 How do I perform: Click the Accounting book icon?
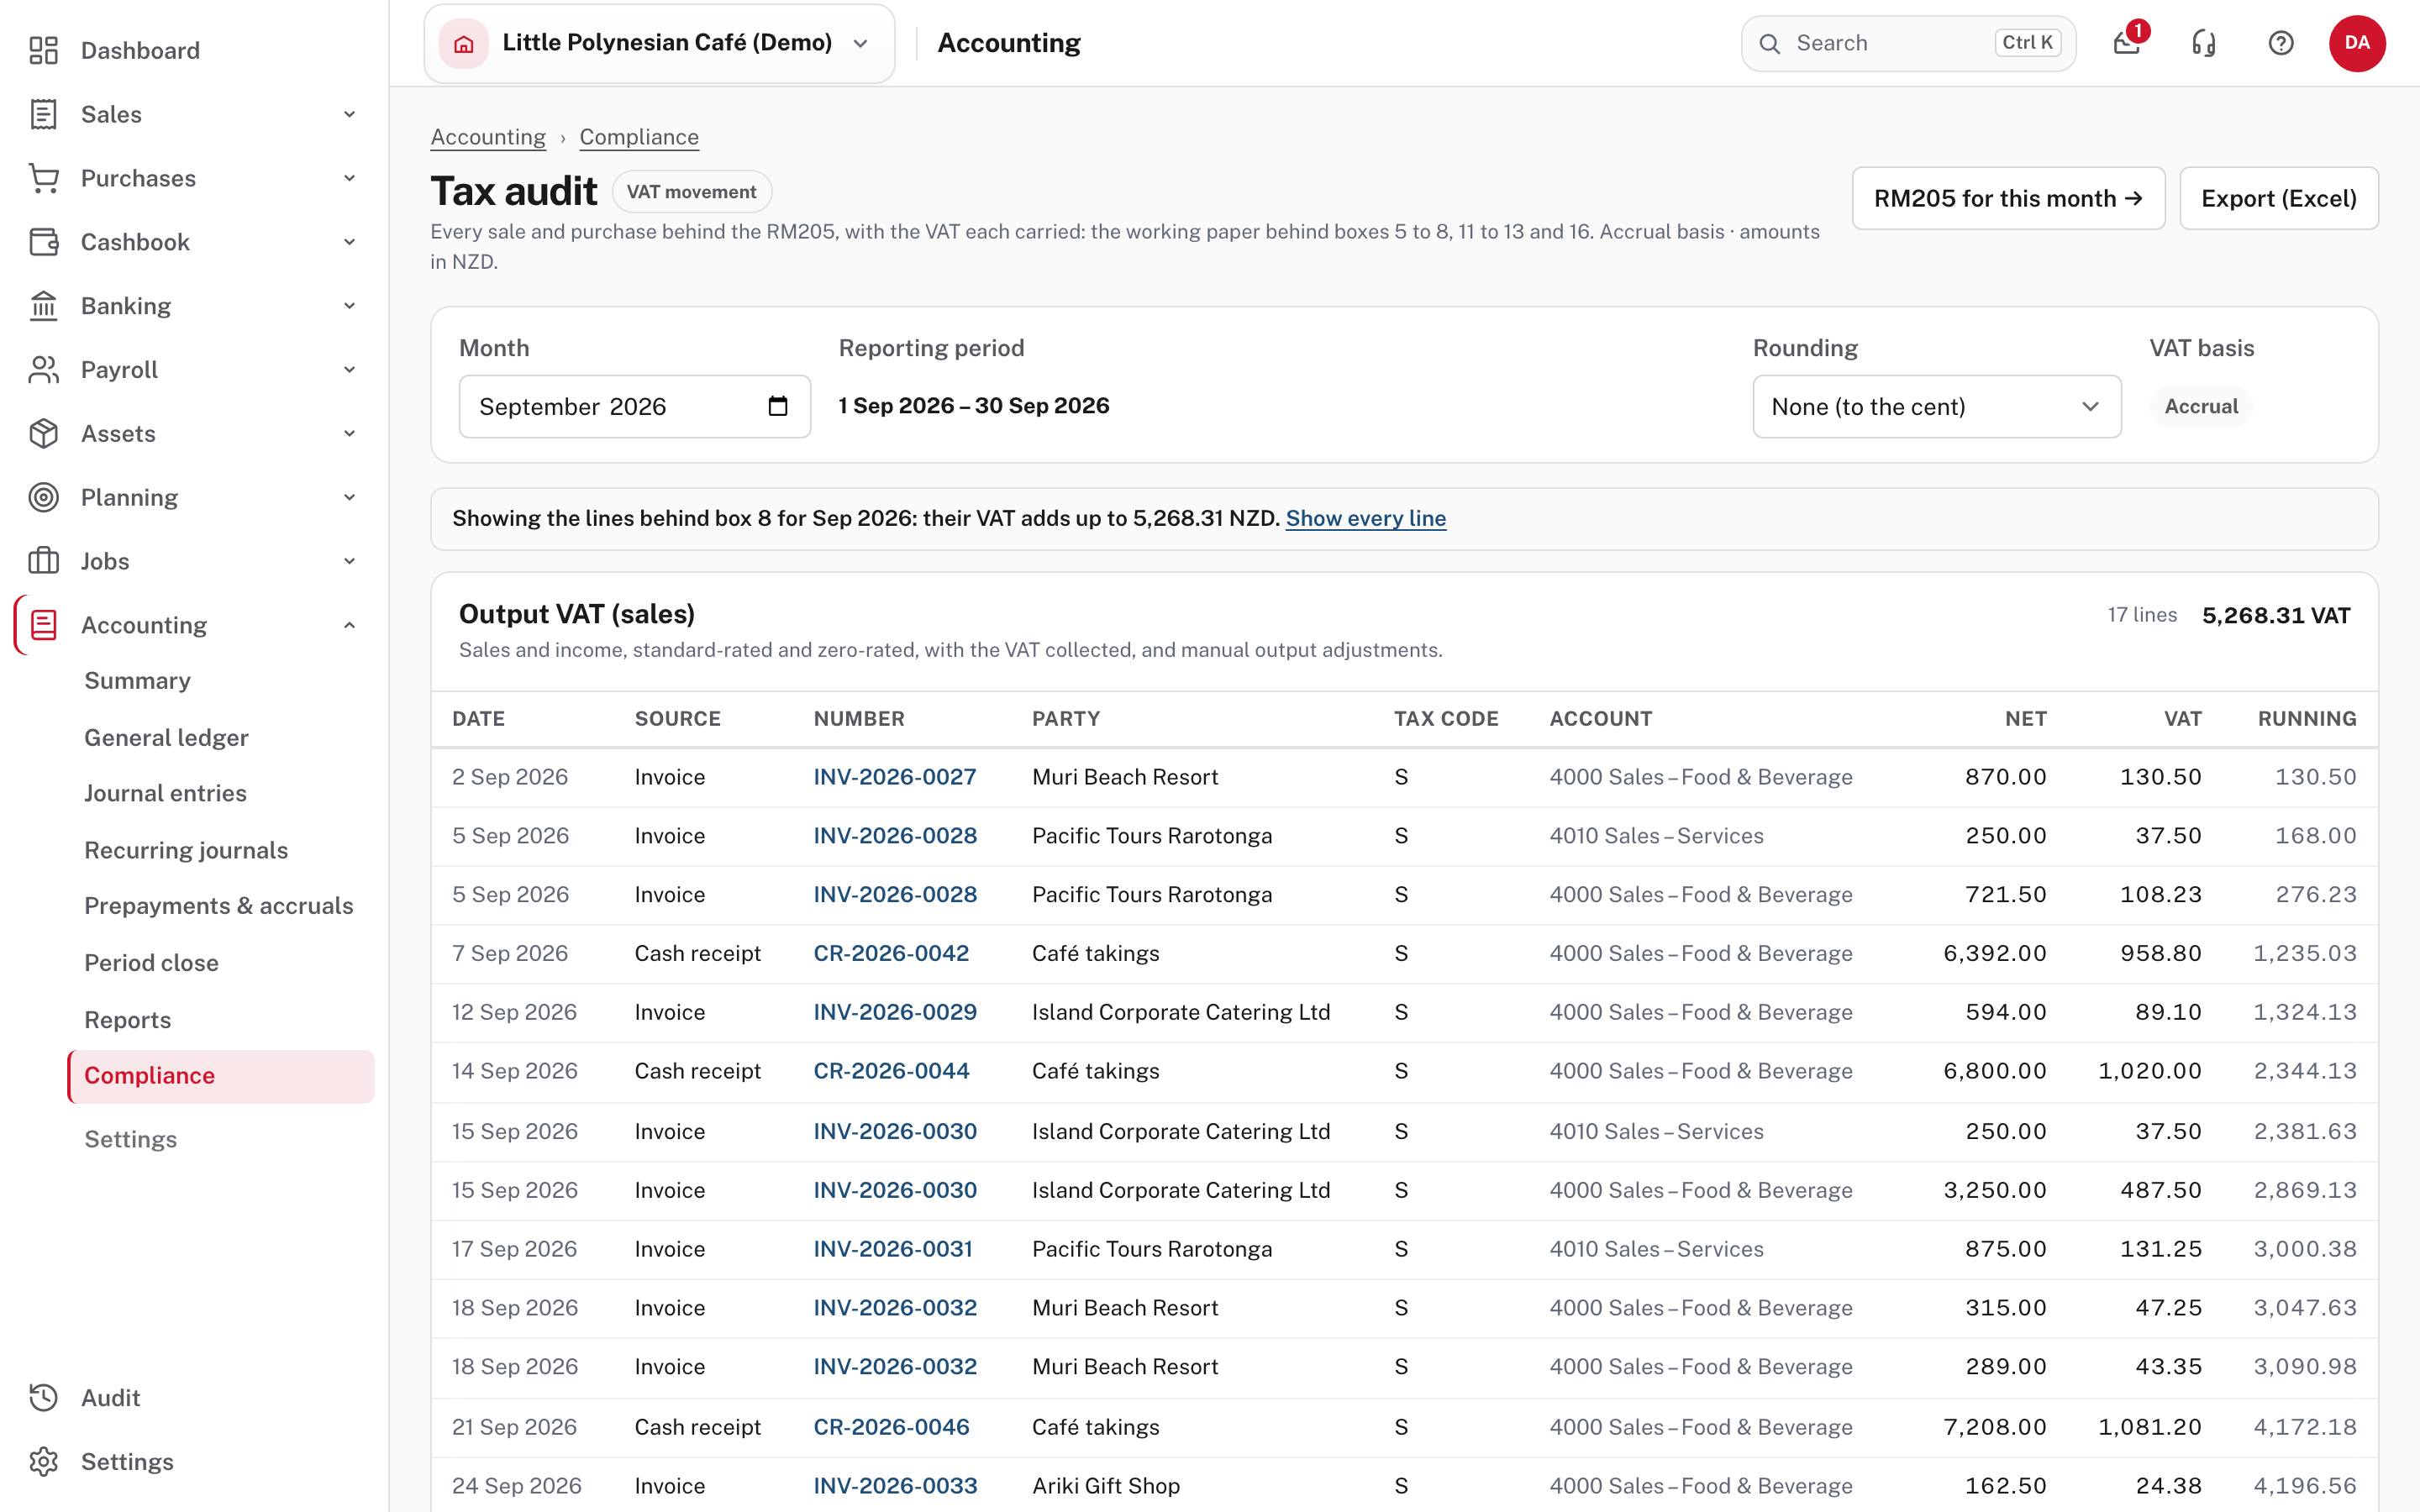click(x=43, y=625)
